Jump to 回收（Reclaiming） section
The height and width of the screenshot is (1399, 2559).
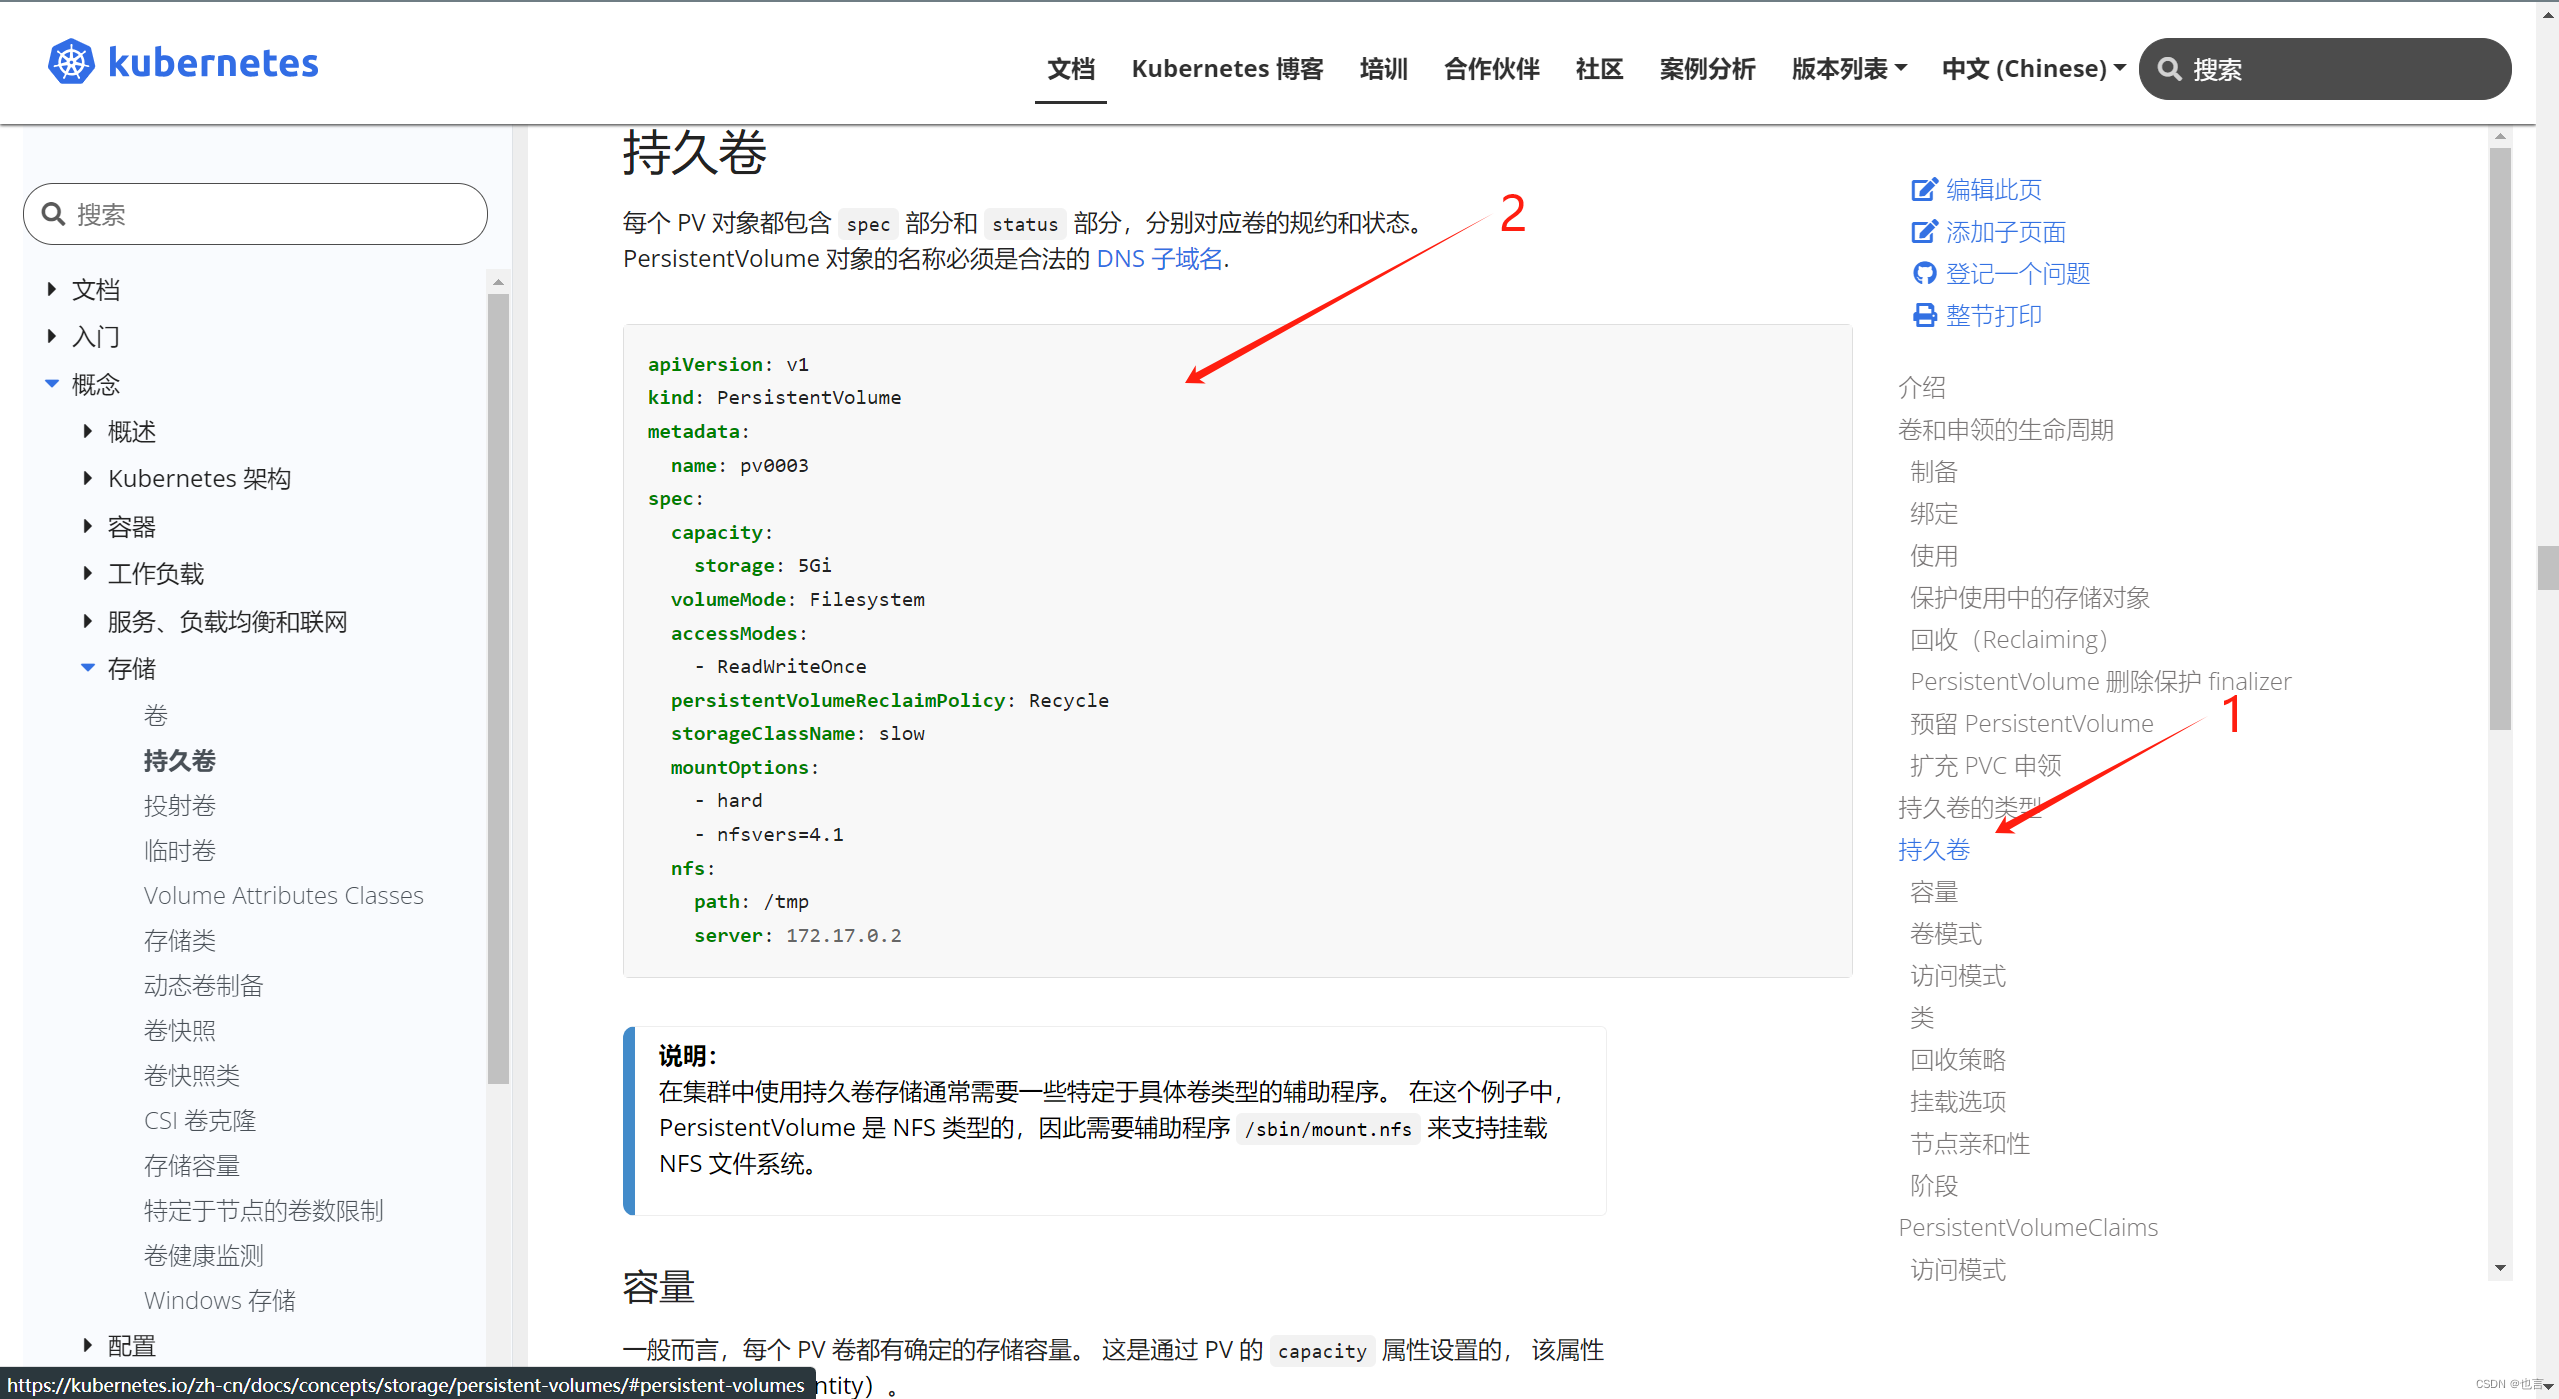[x=2008, y=639]
